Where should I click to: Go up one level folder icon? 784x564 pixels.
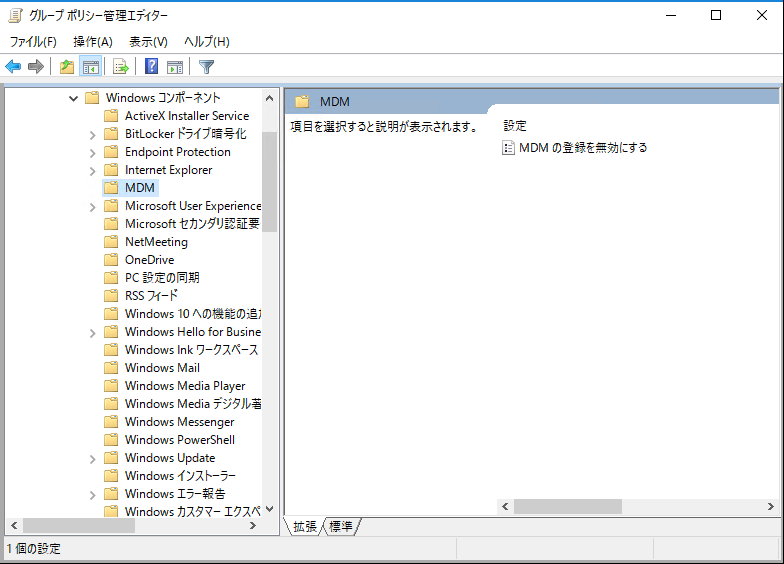(x=66, y=66)
